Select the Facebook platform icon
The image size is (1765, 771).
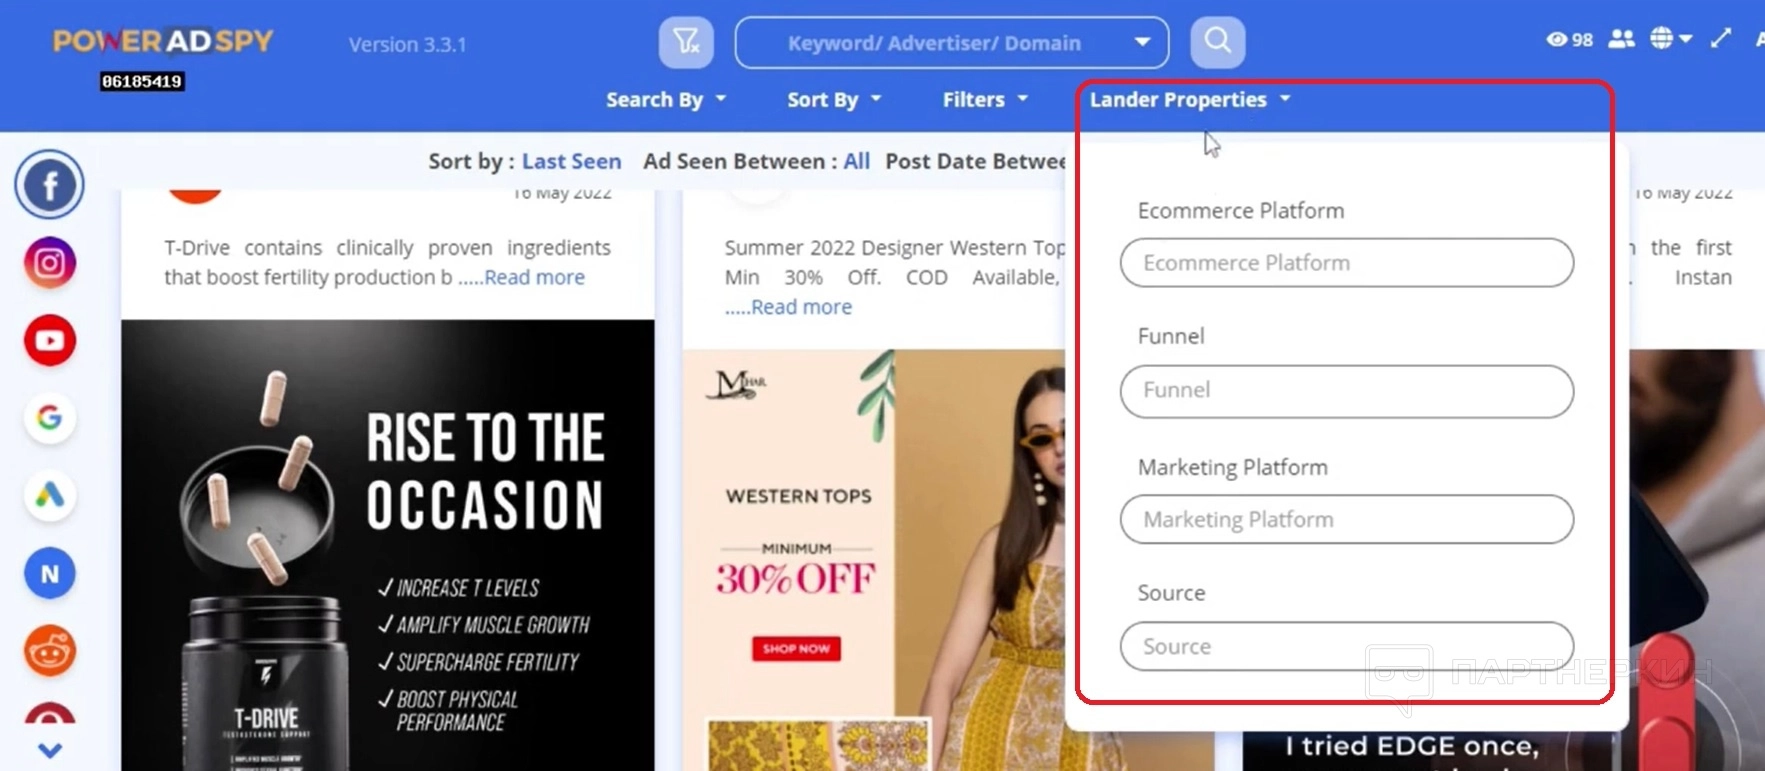tap(49, 185)
